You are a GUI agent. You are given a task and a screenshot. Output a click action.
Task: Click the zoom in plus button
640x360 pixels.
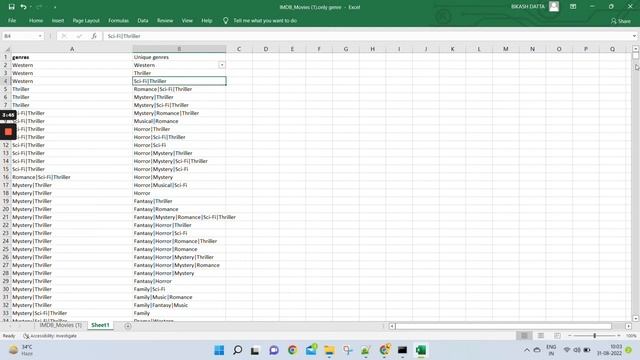pyautogui.click(x=619, y=336)
